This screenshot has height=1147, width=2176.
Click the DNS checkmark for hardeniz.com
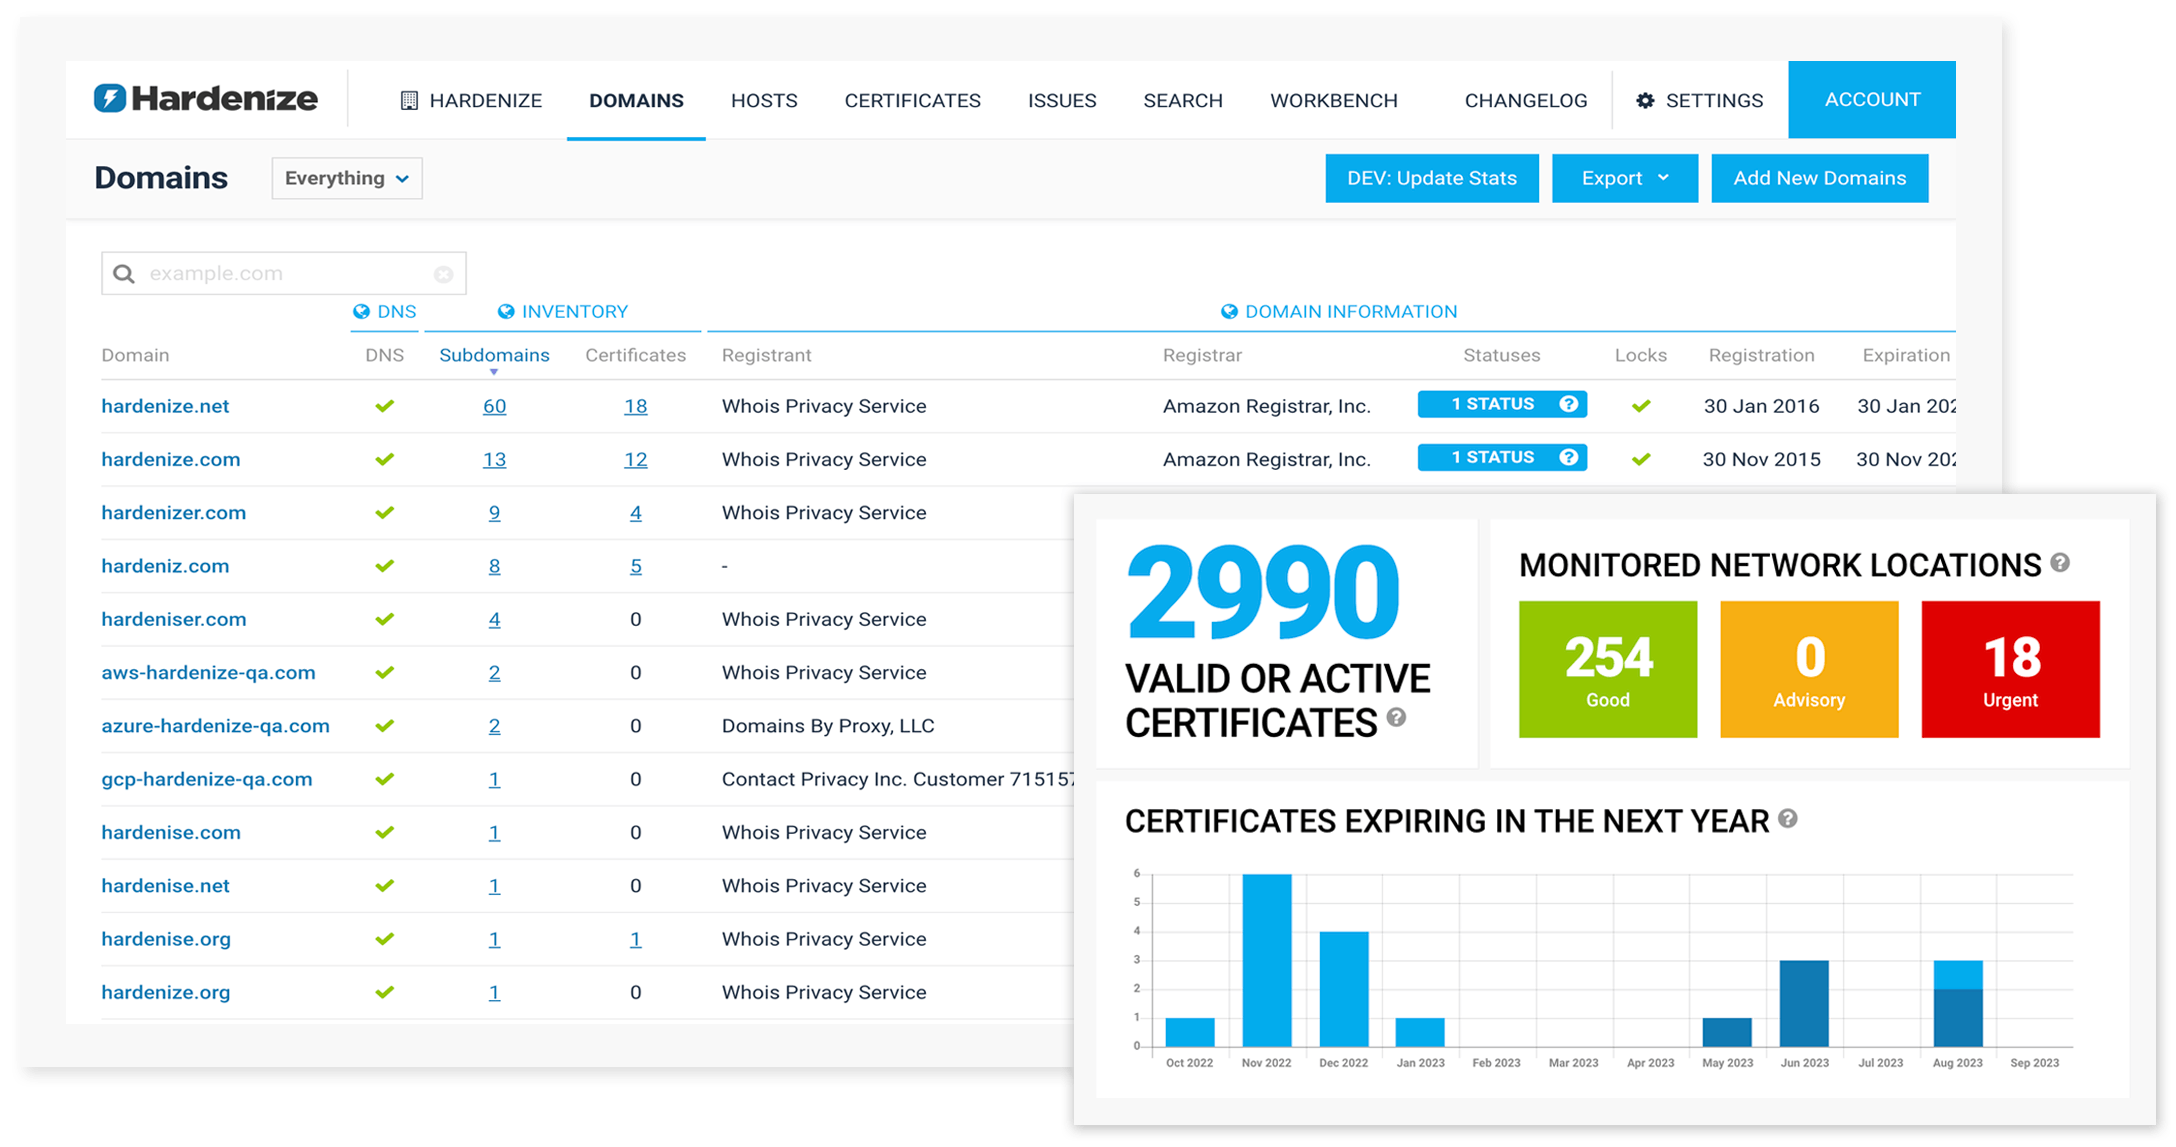click(x=385, y=566)
